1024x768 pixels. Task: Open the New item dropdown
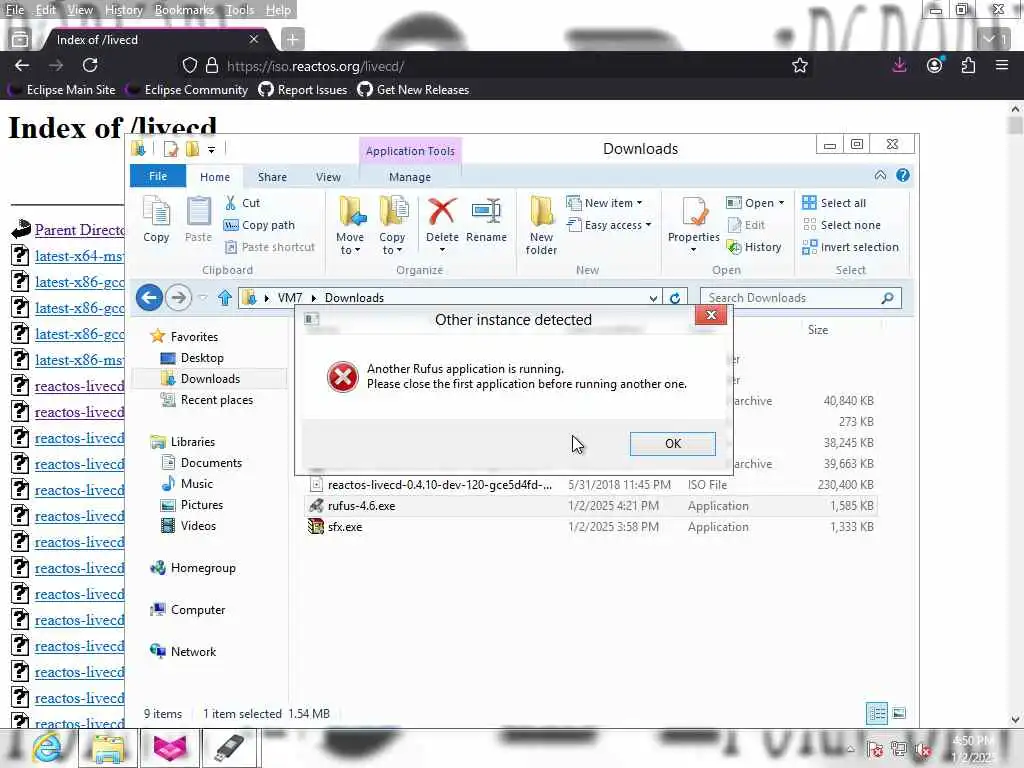point(604,203)
